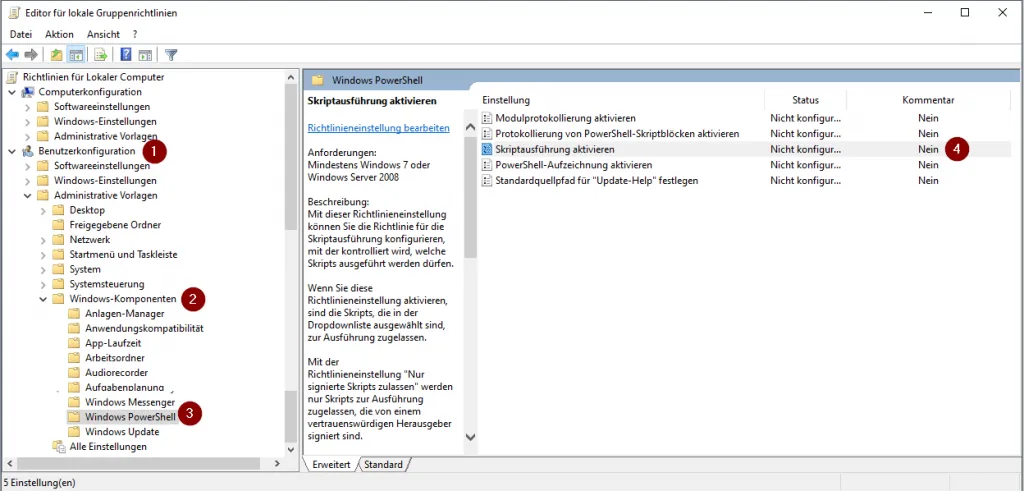The image size is (1024, 491).
Task: Expand the Startmenü und Taskleiste node
Action: [43, 255]
